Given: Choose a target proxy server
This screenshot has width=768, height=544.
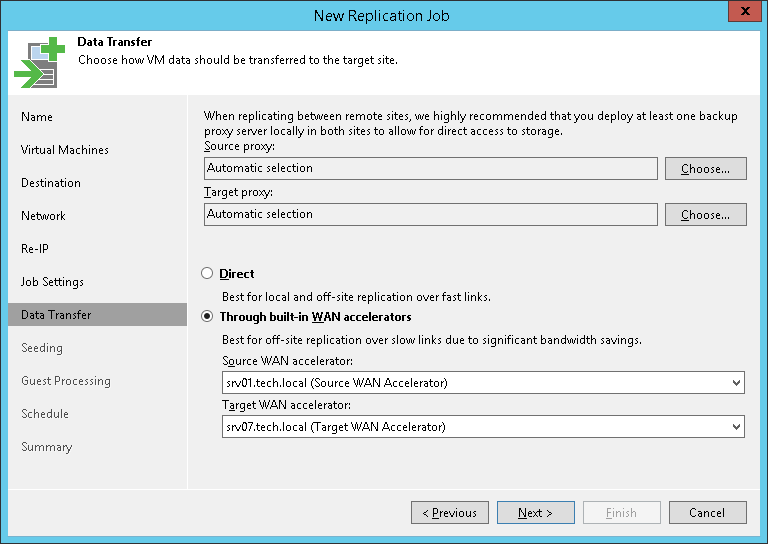Looking at the screenshot, I should 705,215.
